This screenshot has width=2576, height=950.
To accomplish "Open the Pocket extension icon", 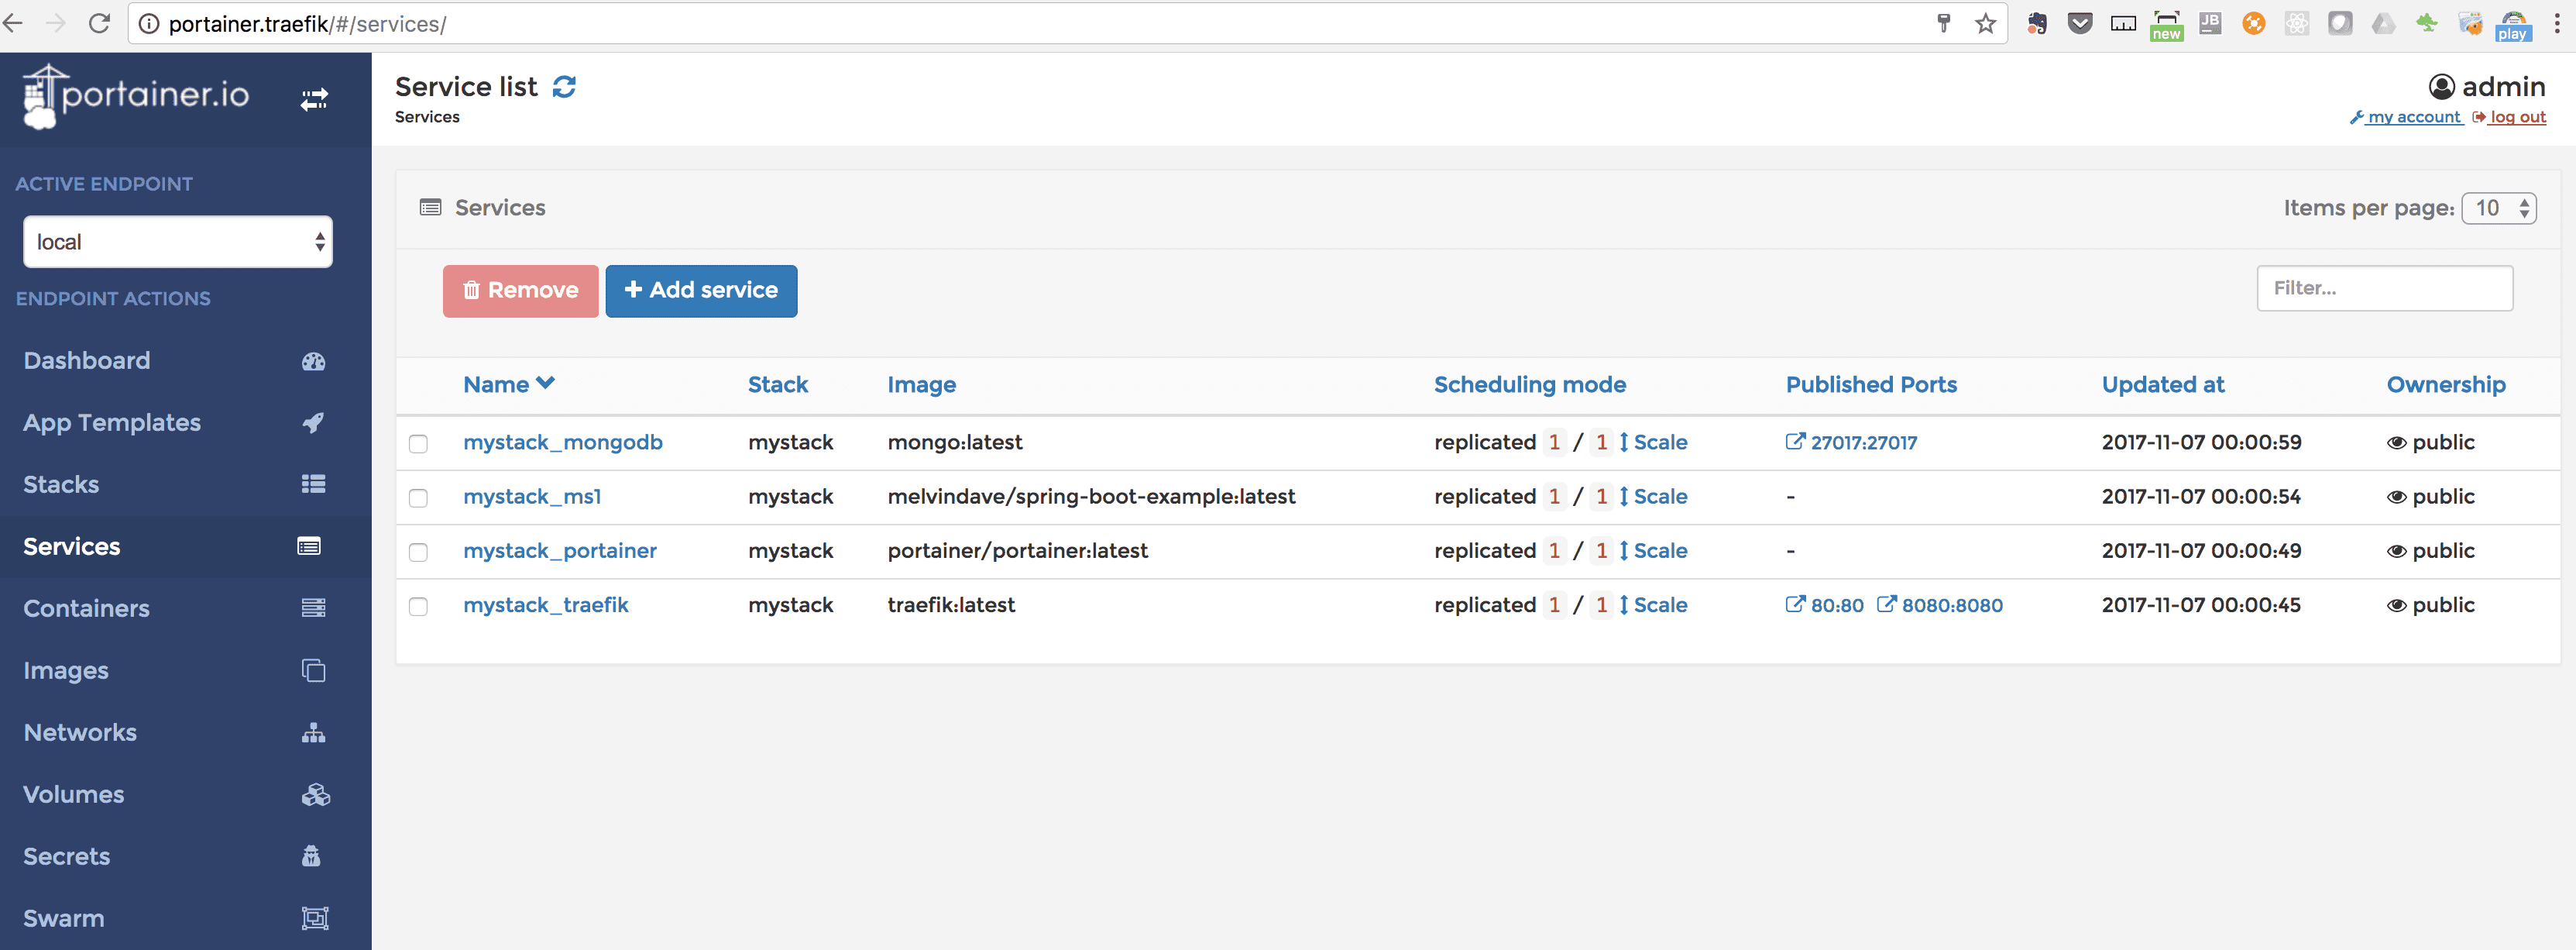I will point(2080,23).
